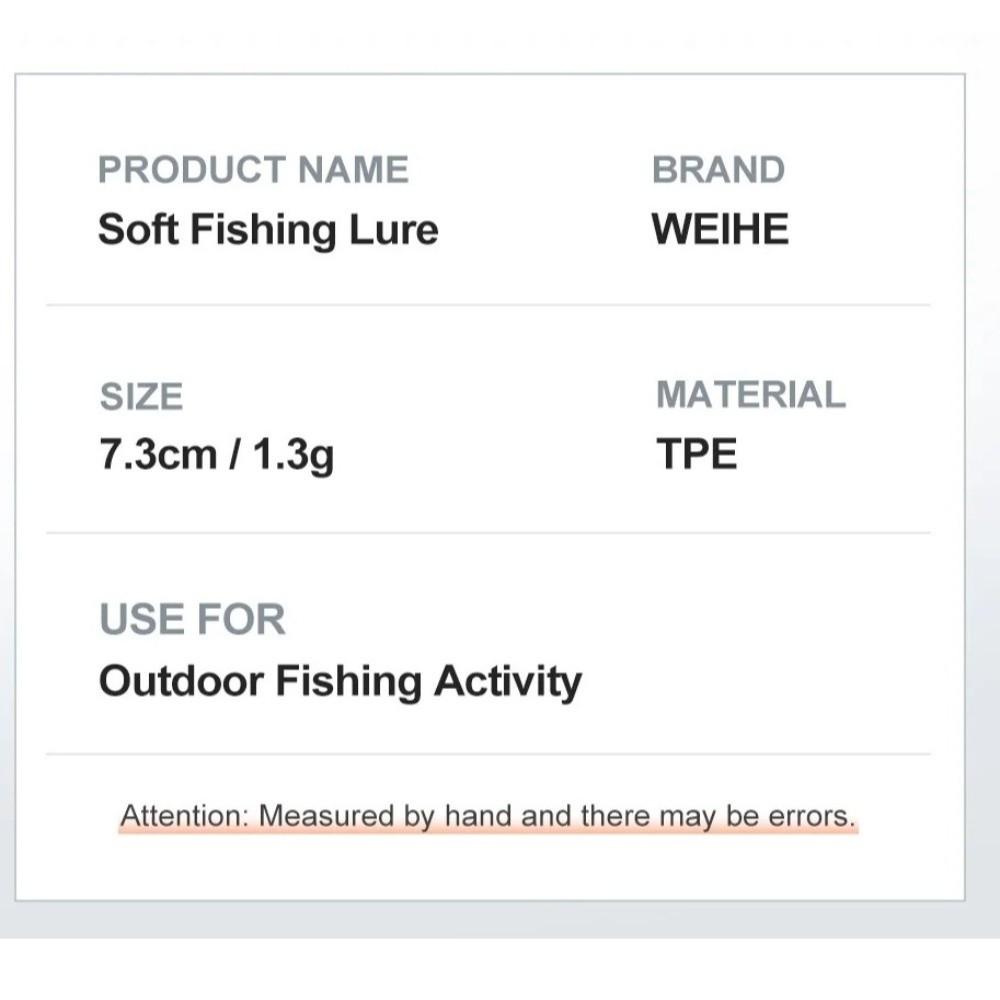Click the 7.3cm length value
Screen dimensions: 1000x1000
tap(158, 455)
